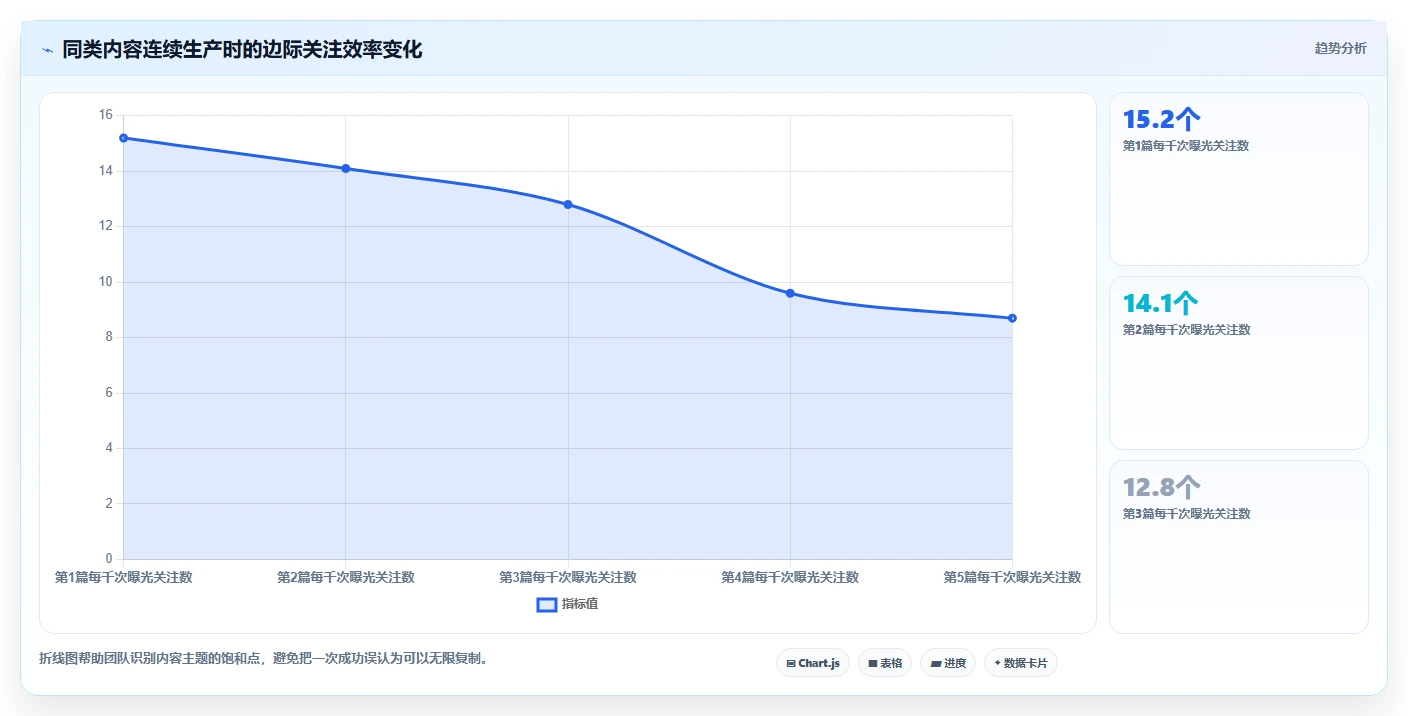Click the 14.1个 value card
Viewport: 1408px width, 716px height.
pyautogui.click(x=1239, y=363)
